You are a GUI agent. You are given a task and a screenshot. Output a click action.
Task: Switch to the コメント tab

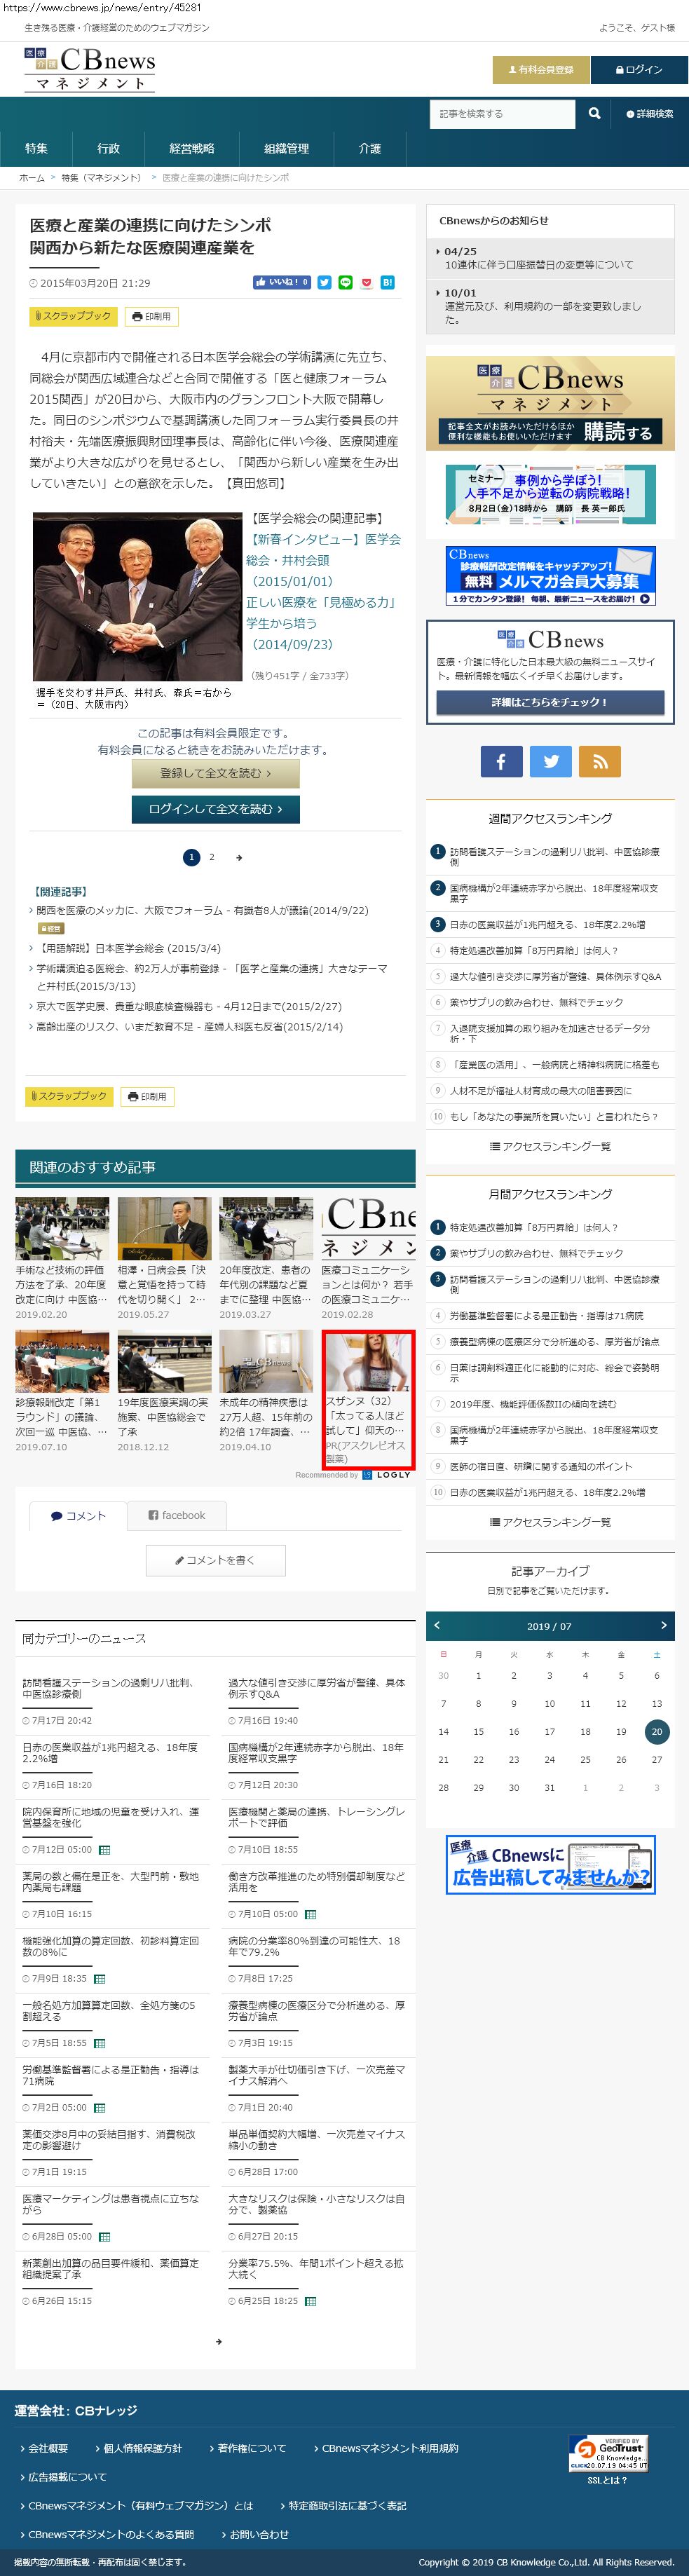pos(78,1515)
